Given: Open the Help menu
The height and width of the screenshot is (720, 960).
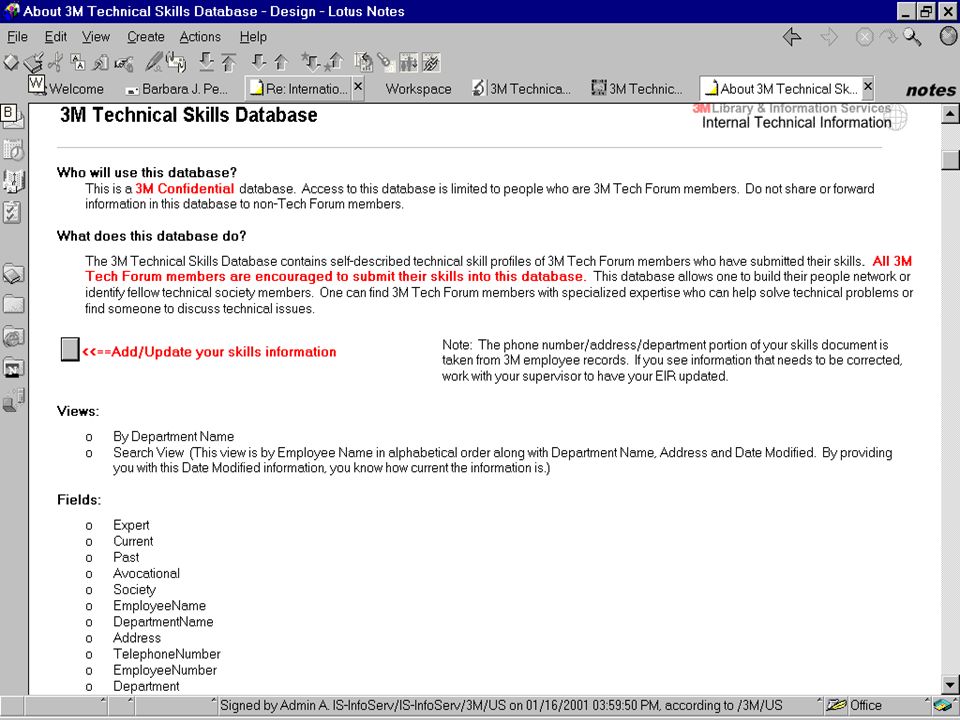Looking at the screenshot, I should [x=253, y=37].
